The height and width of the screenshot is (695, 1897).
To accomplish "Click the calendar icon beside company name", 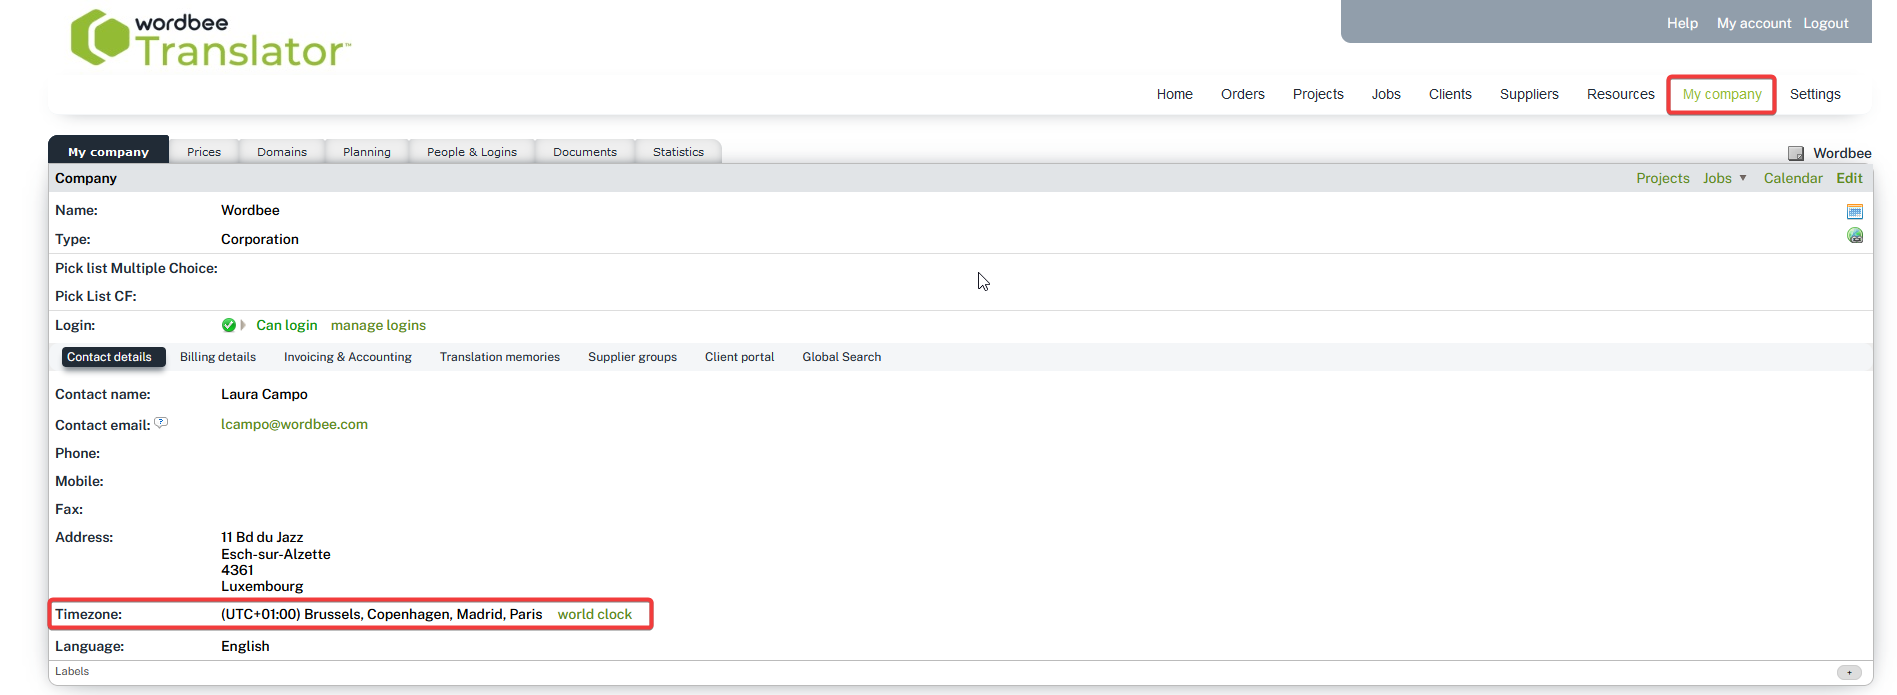I will (1854, 211).
